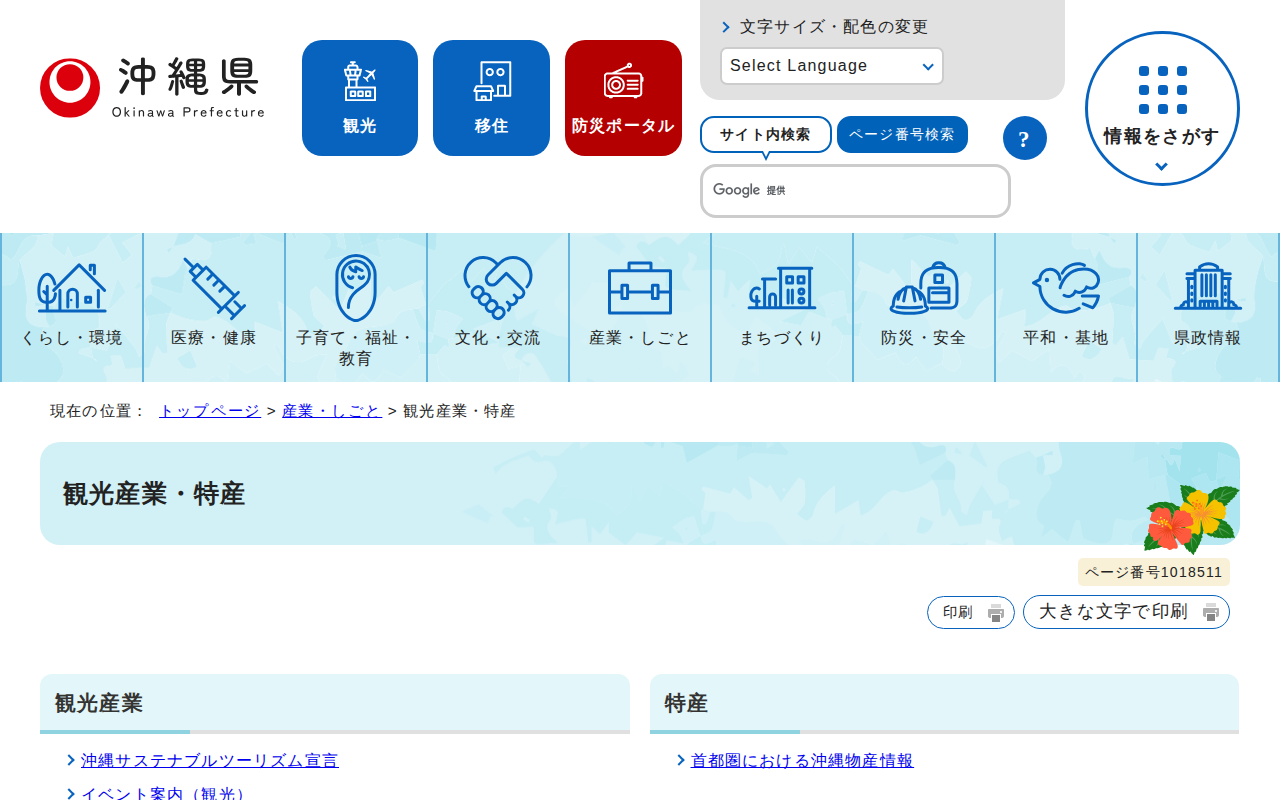This screenshot has height=800, width=1280.
Task: Open the 移住 building button
Action: coord(491,98)
